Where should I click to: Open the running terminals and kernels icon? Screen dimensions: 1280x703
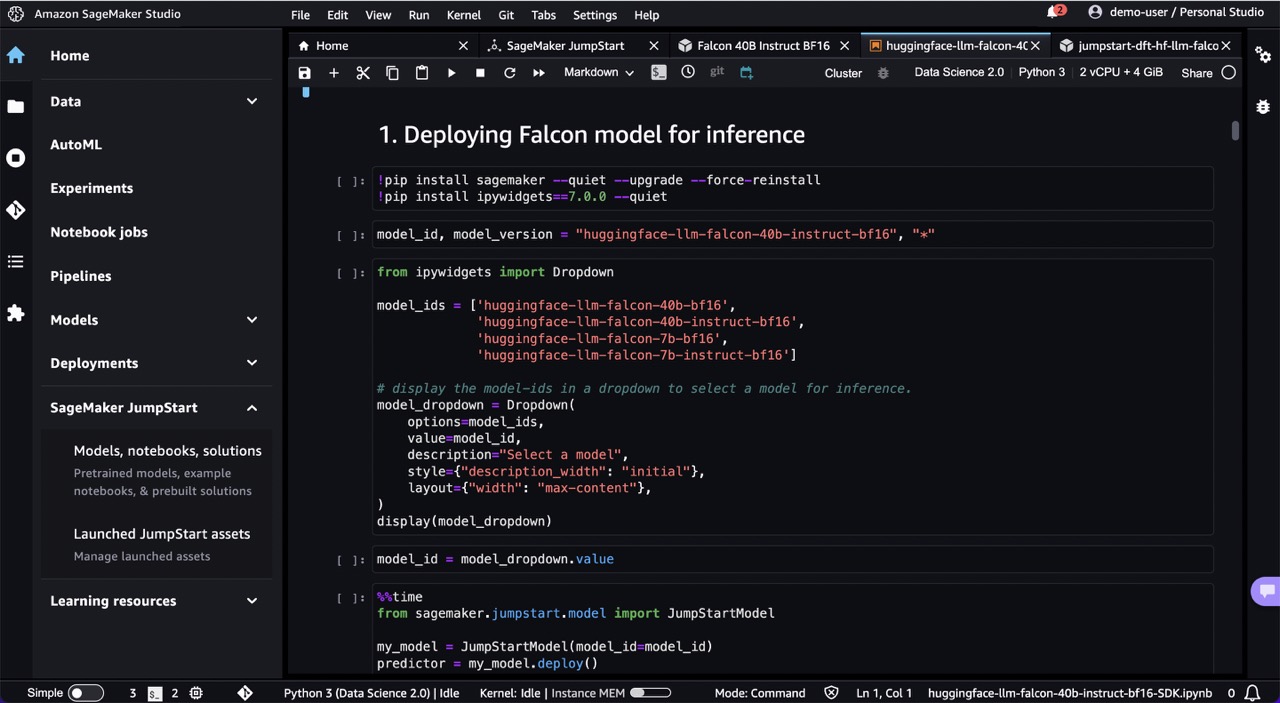click(15, 158)
